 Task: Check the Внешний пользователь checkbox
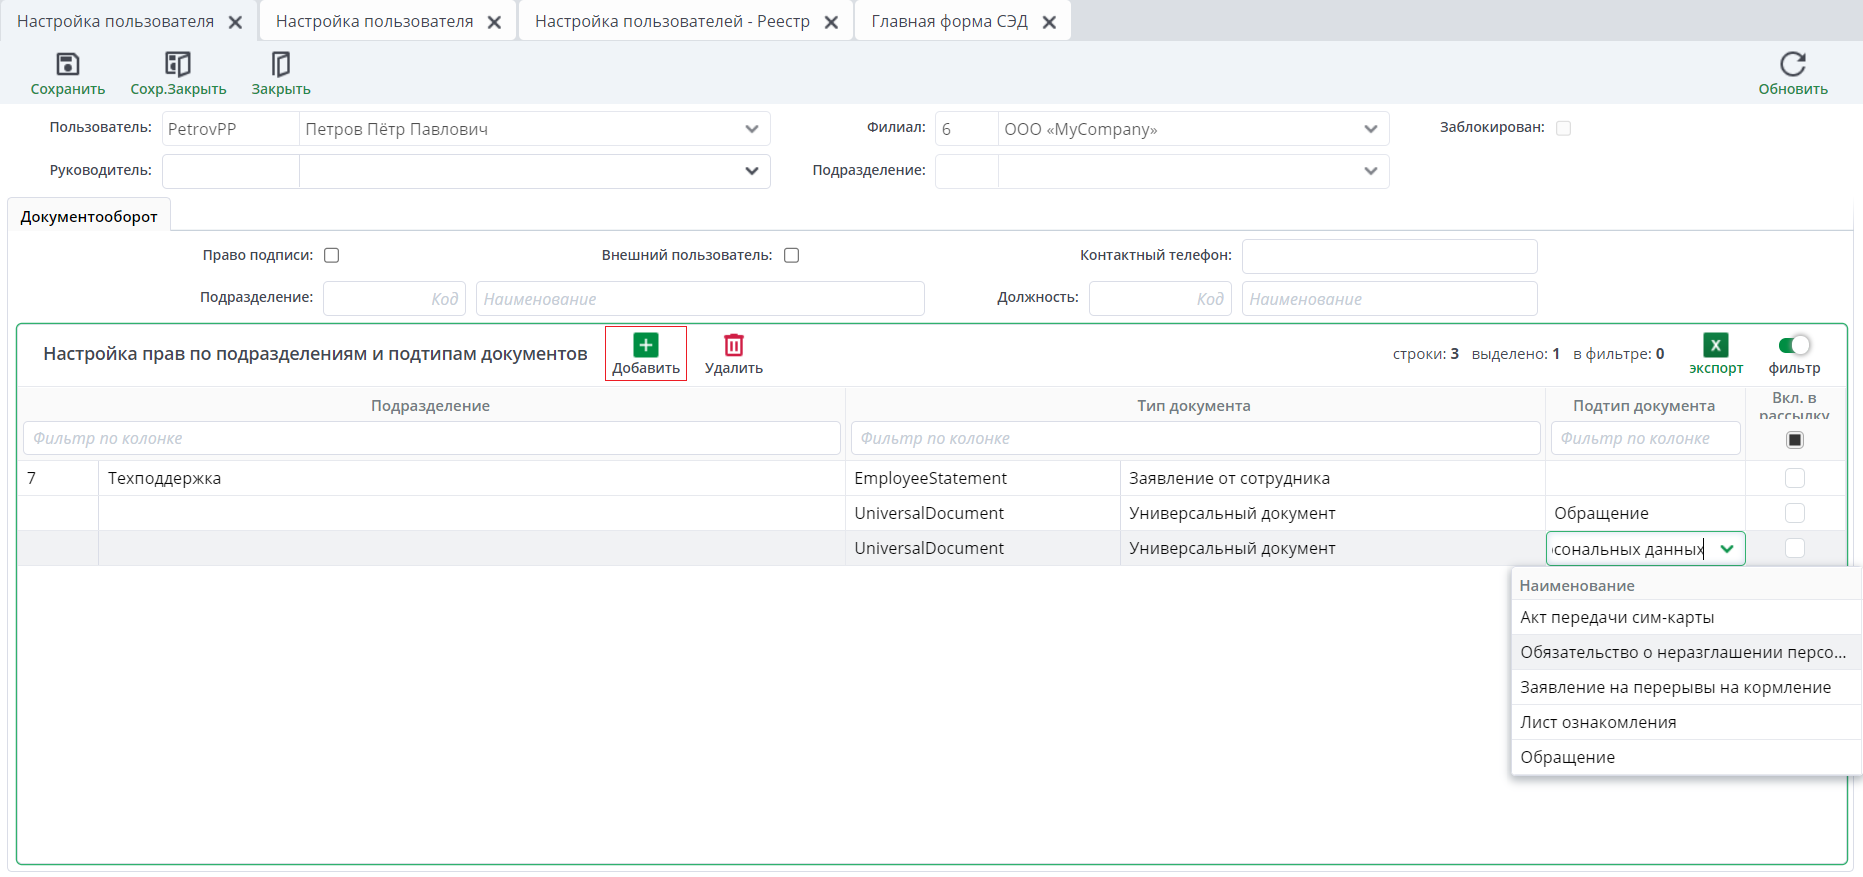[791, 255]
